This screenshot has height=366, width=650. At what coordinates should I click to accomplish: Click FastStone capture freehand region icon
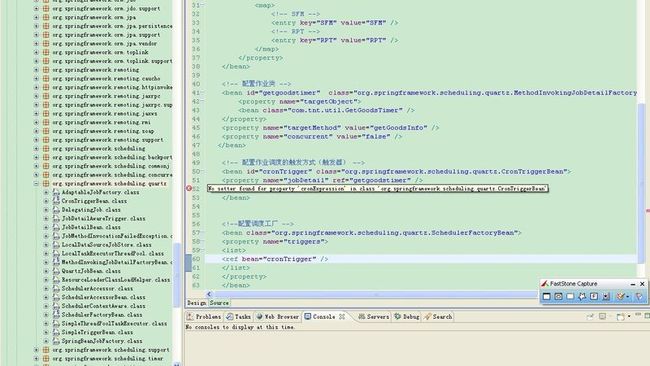pos(582,296)
